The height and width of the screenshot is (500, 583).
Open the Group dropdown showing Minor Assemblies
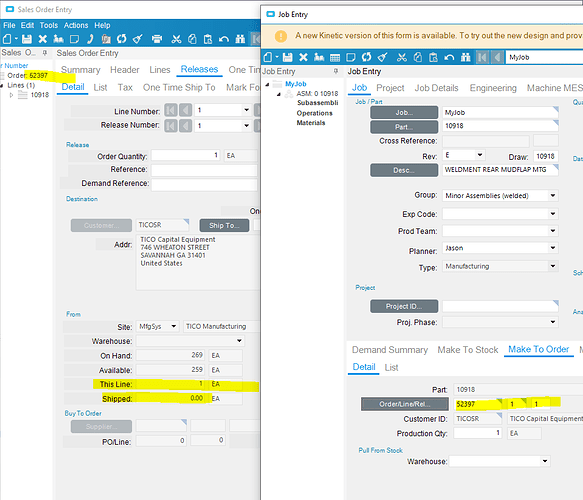coord(553,196)
